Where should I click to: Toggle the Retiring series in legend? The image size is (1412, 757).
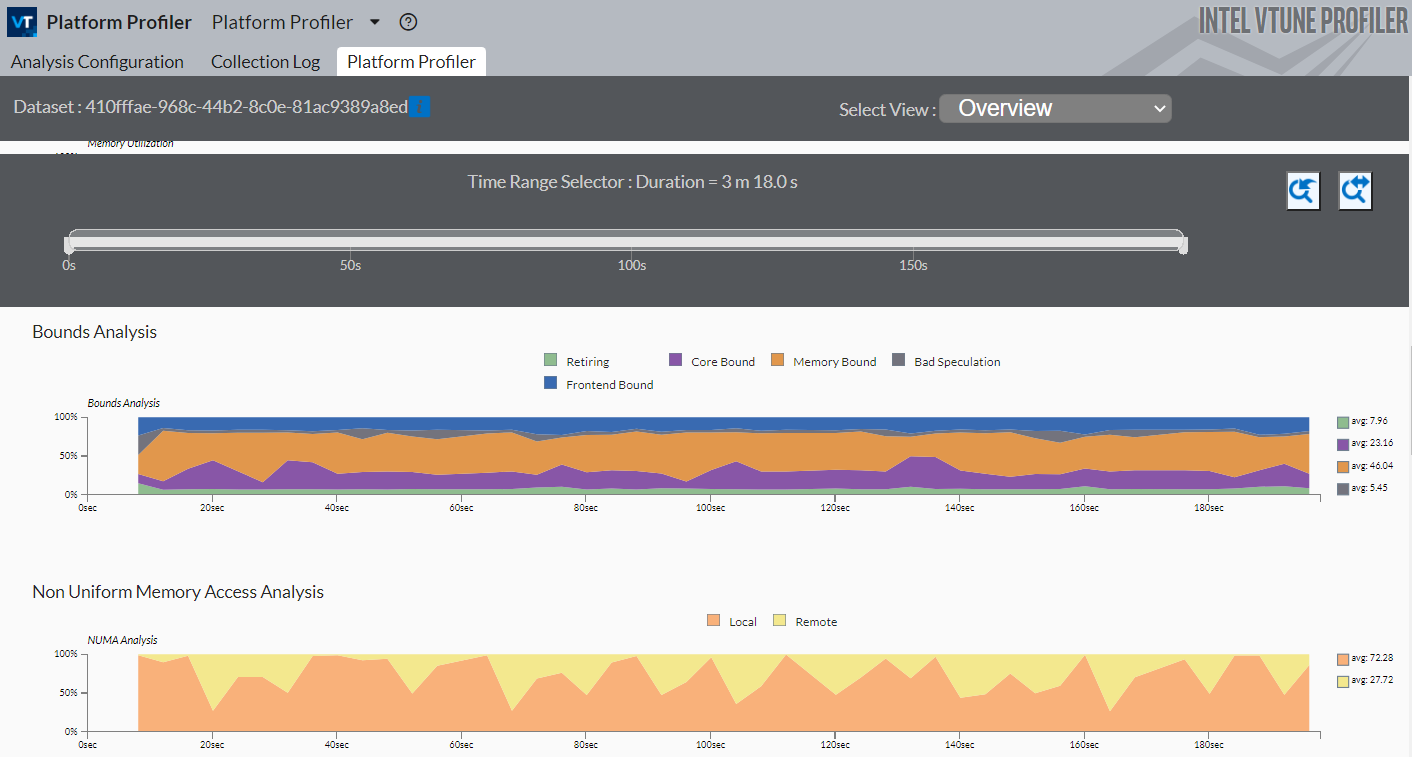click(x=587, y=362)
